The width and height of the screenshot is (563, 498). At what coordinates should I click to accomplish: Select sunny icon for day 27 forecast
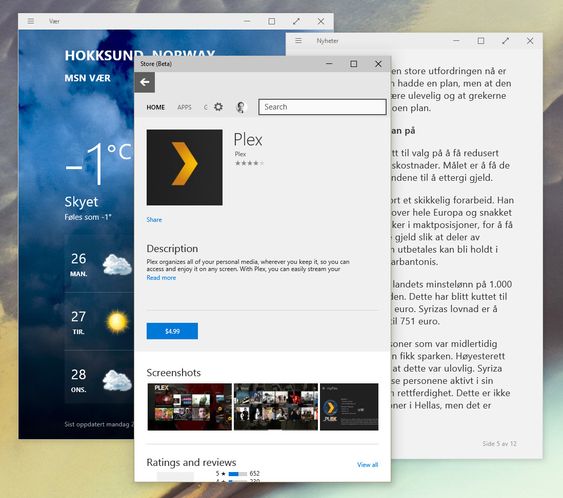(117, 322)
